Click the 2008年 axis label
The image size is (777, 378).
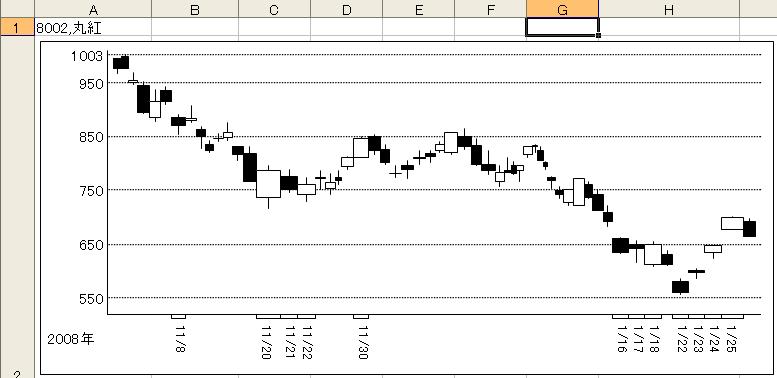click(70, 339)
